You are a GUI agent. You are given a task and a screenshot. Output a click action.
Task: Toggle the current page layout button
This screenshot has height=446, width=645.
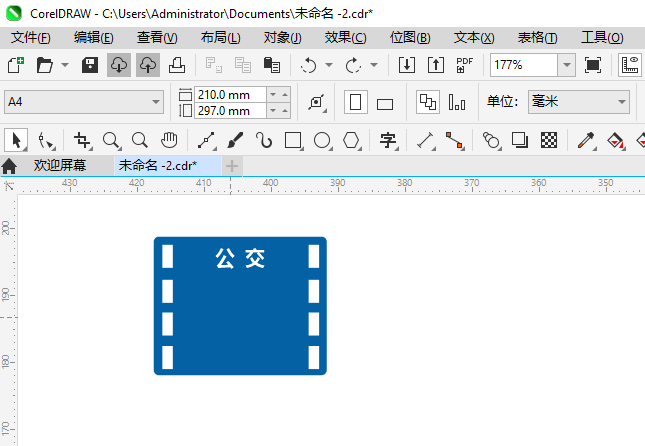pyautogui.click(x=457, y=102)
